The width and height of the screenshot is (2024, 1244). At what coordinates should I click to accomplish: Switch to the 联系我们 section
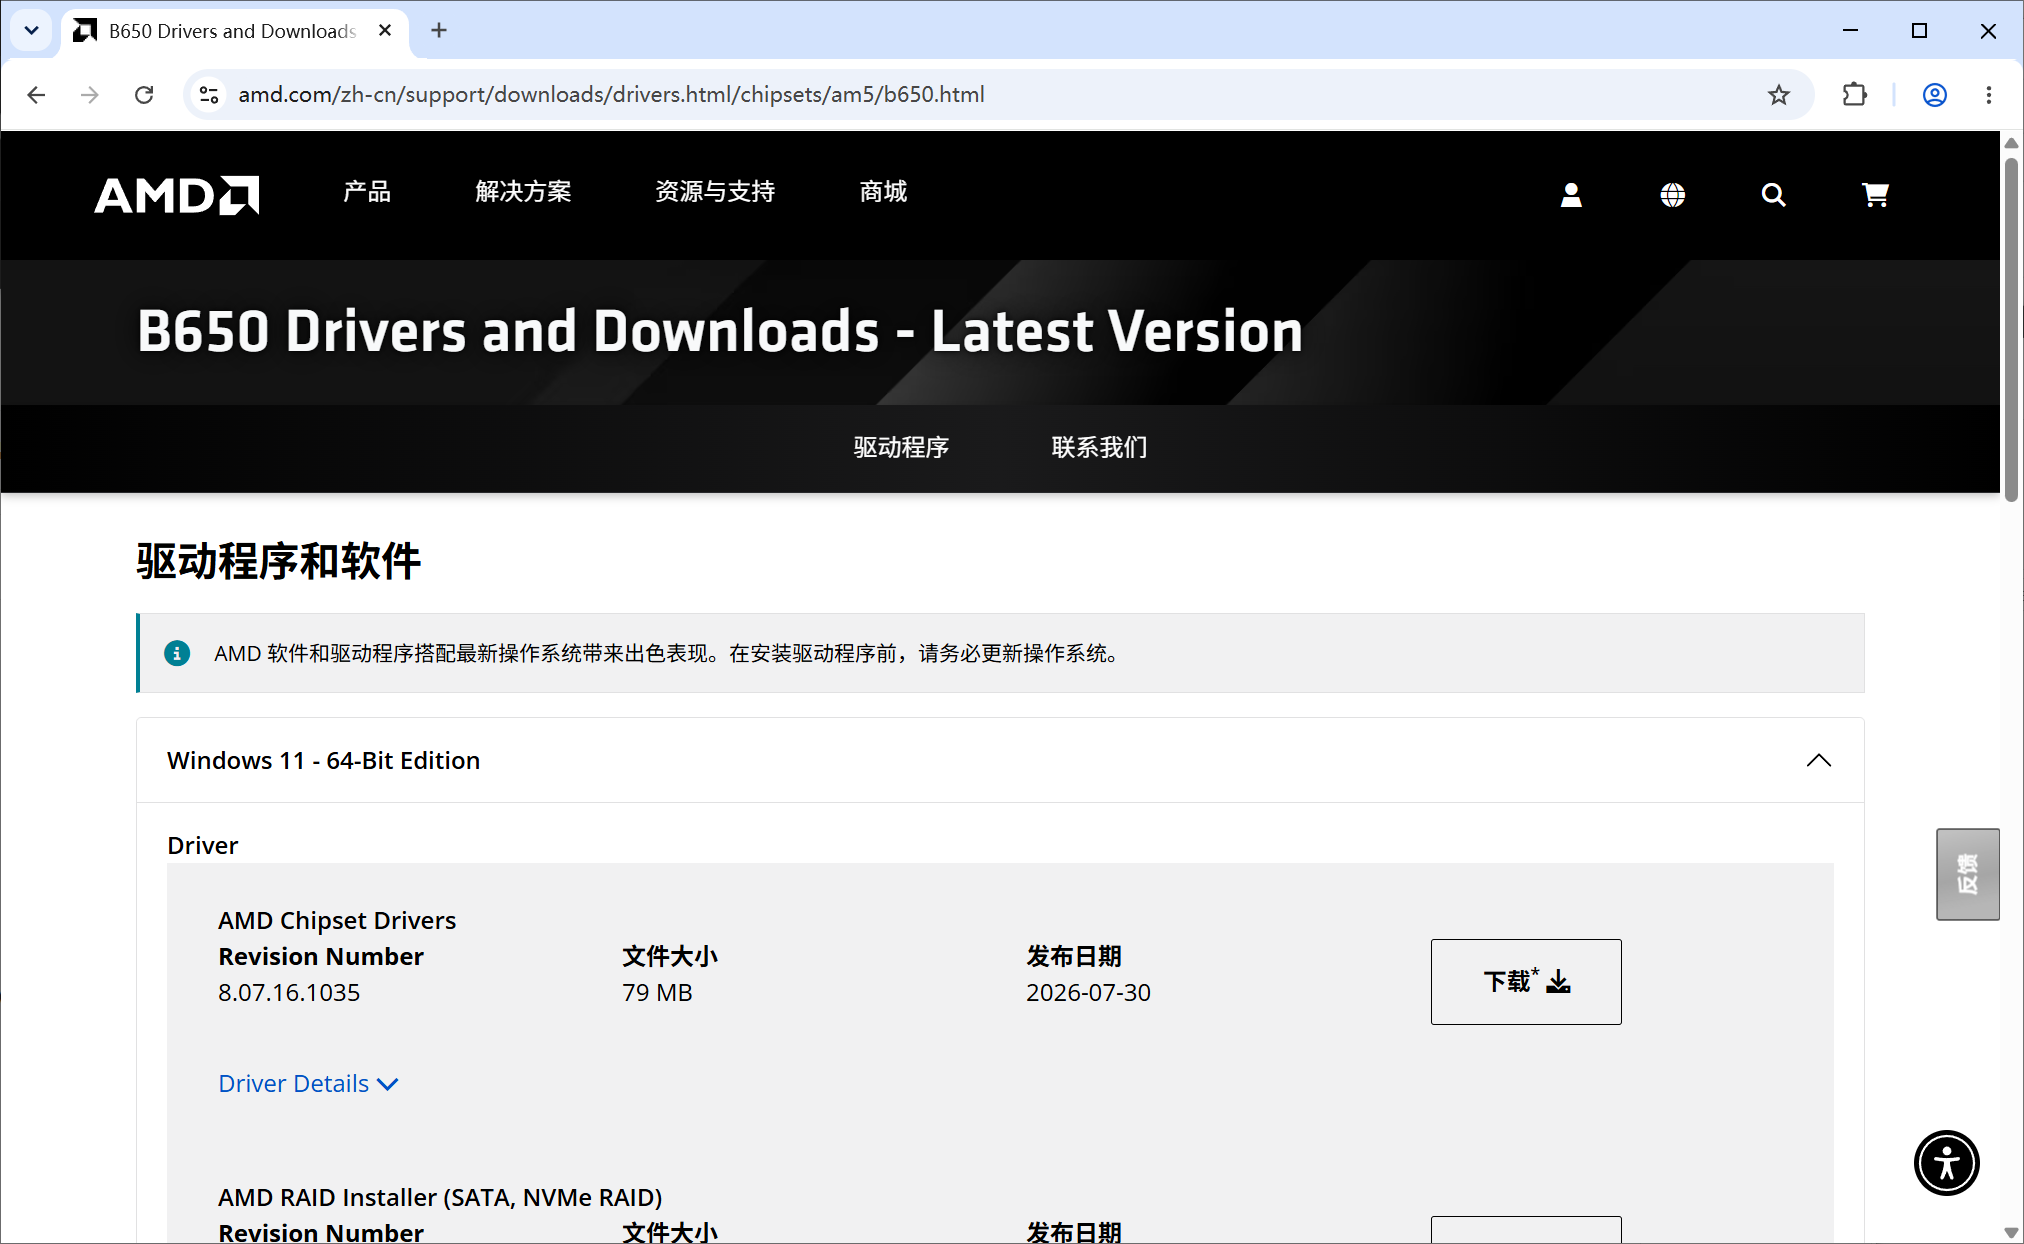(1099, 448)
